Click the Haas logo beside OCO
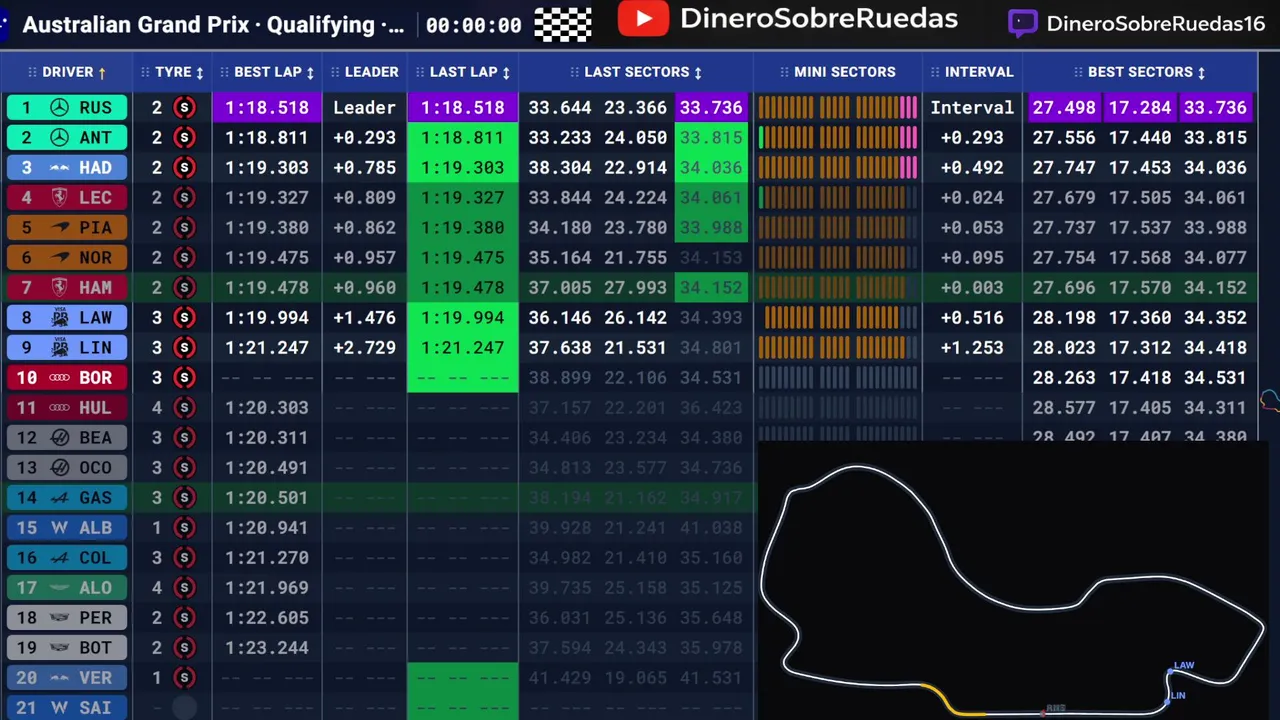The width and height of the screenshot is (1280, 720). [x=59, y=467]
